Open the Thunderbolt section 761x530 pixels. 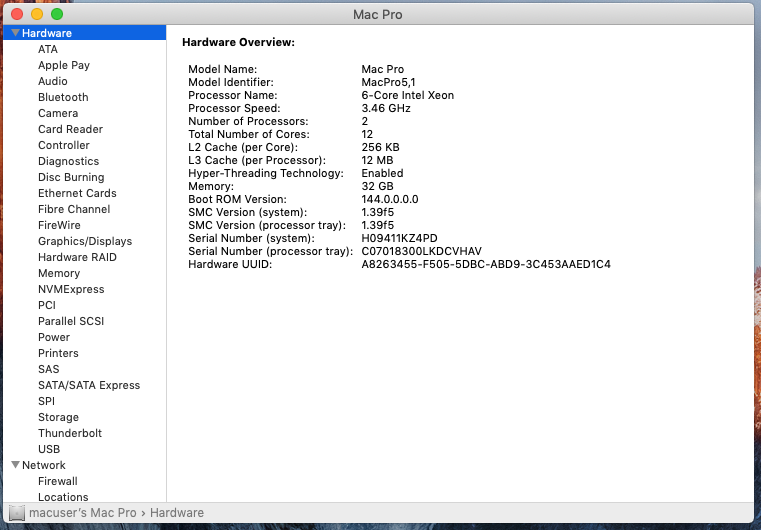70,433
